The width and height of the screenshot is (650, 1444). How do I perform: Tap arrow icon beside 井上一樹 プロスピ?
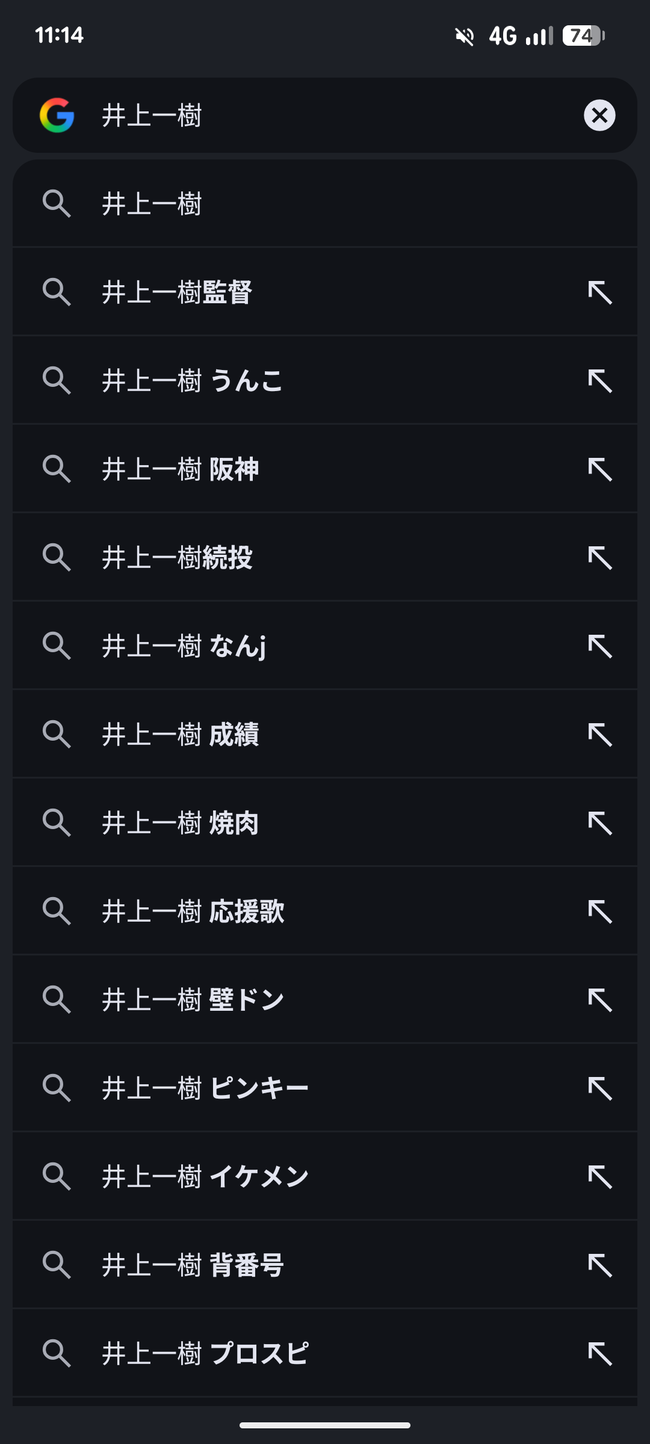(599, 1353)
